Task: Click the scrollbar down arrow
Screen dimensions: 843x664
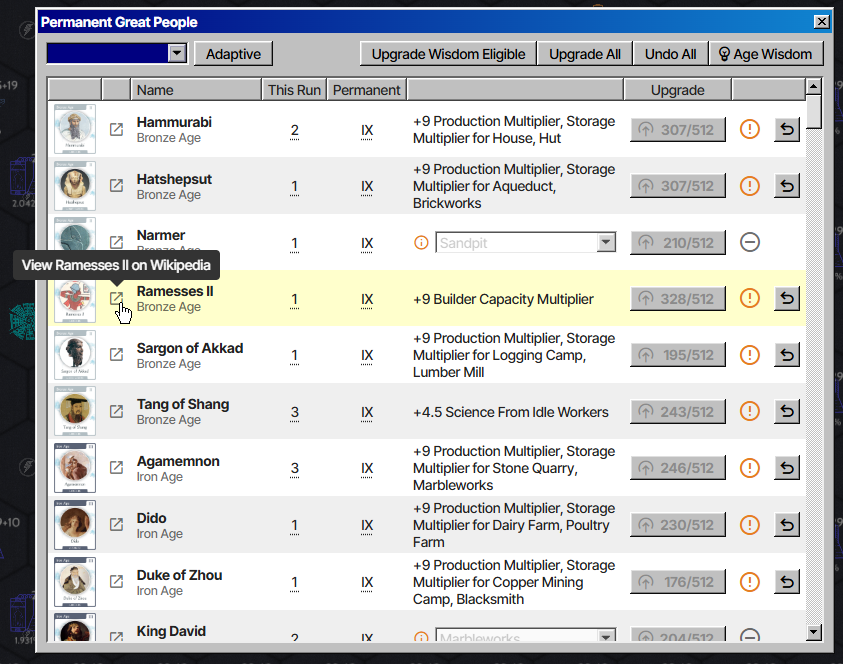Action: (814, 632)
